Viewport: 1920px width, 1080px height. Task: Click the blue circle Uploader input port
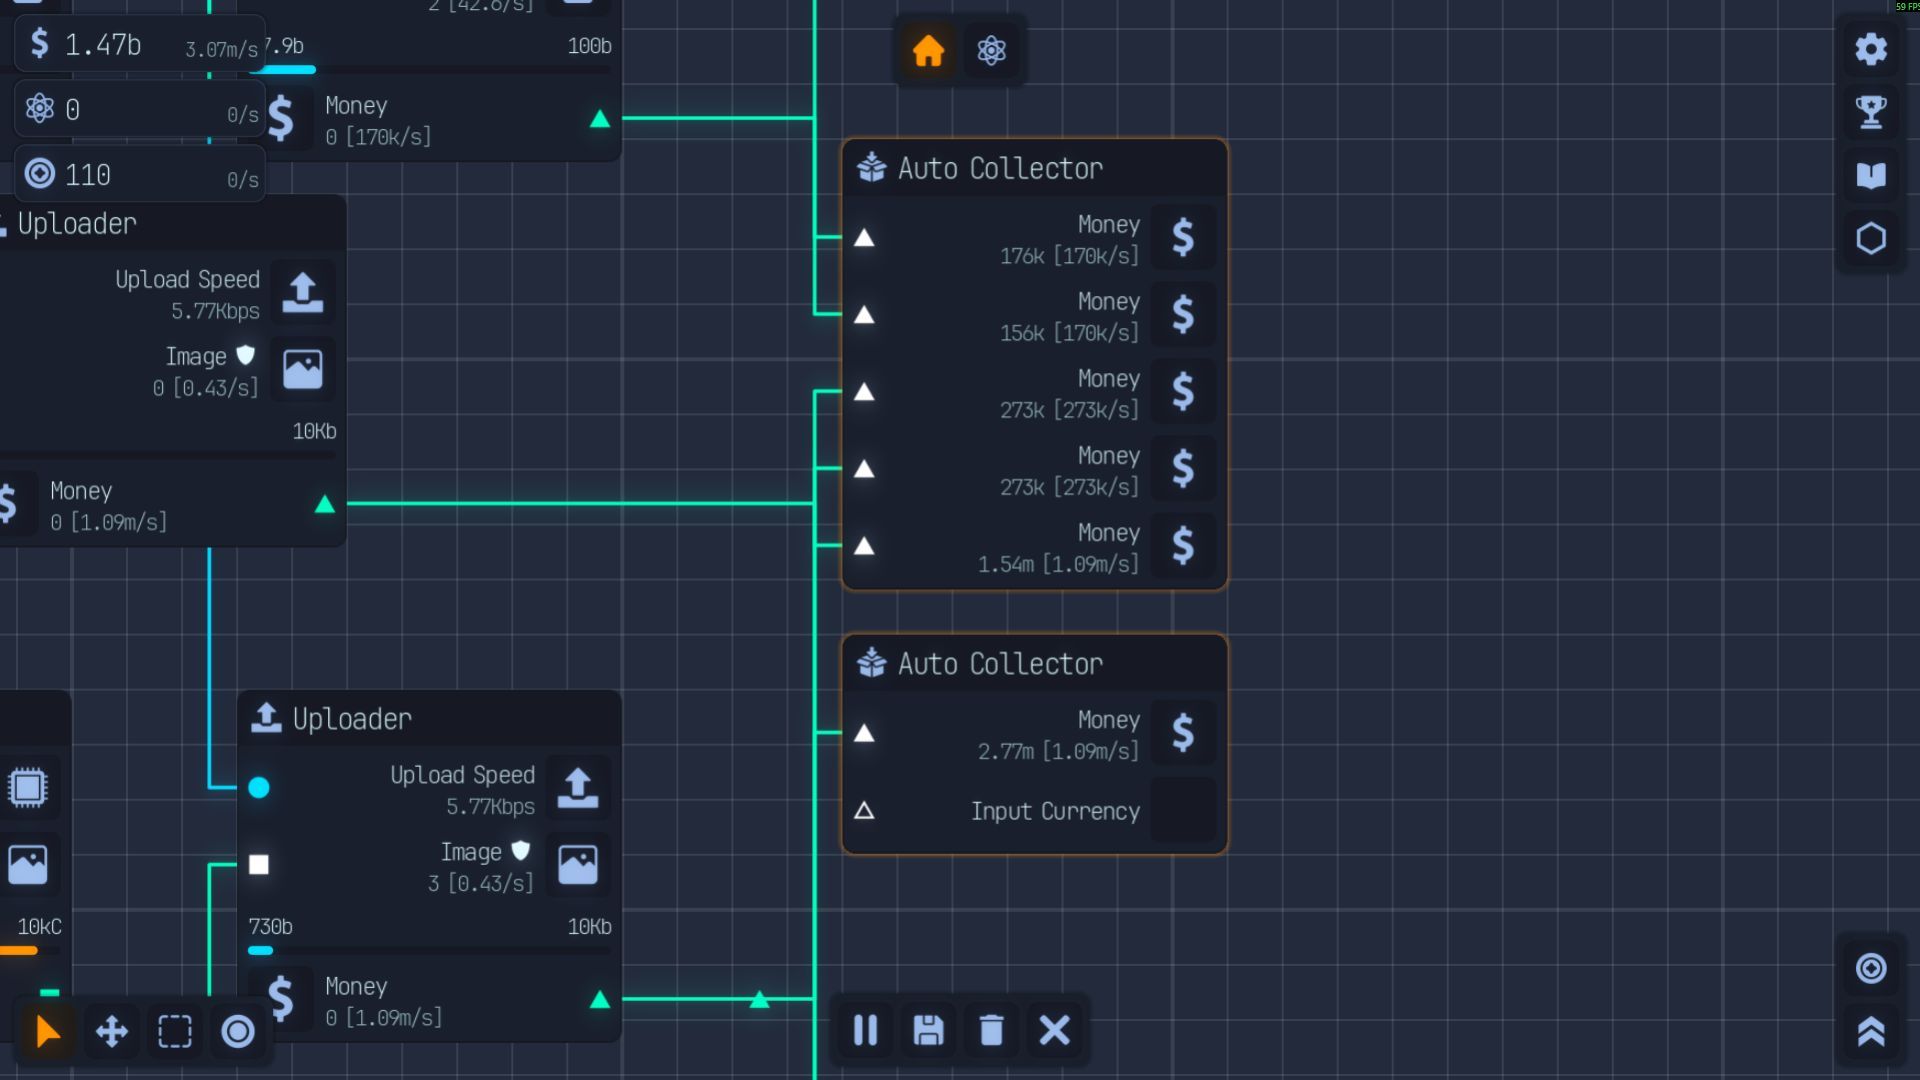259,788
